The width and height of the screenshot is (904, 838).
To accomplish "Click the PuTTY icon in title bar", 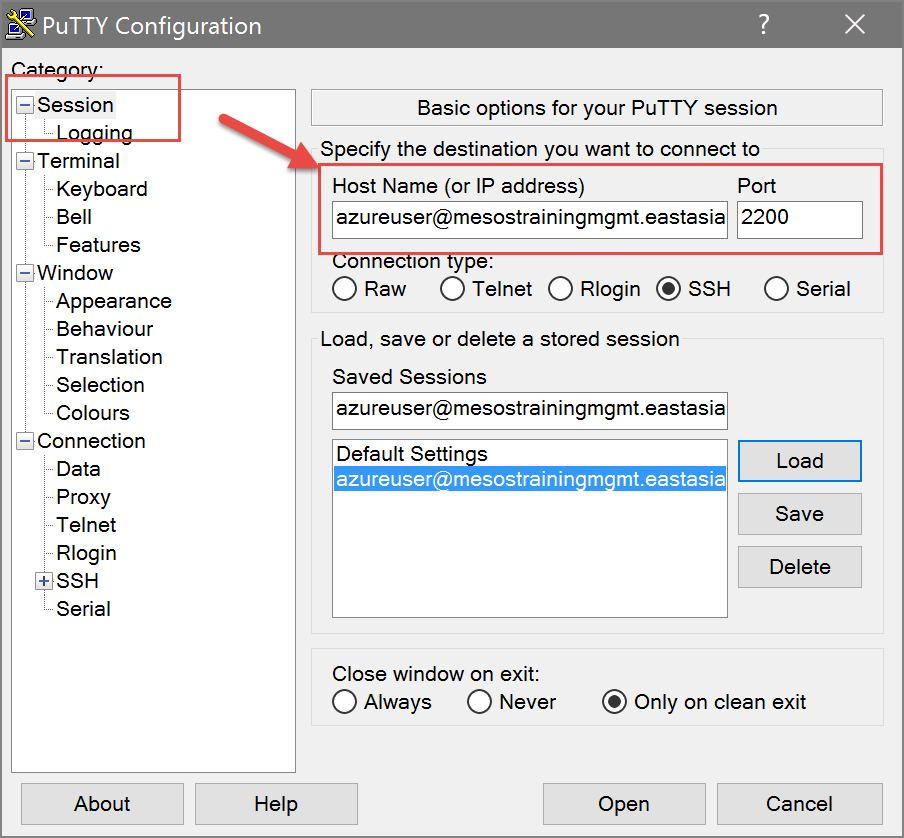I will [21, 25].
